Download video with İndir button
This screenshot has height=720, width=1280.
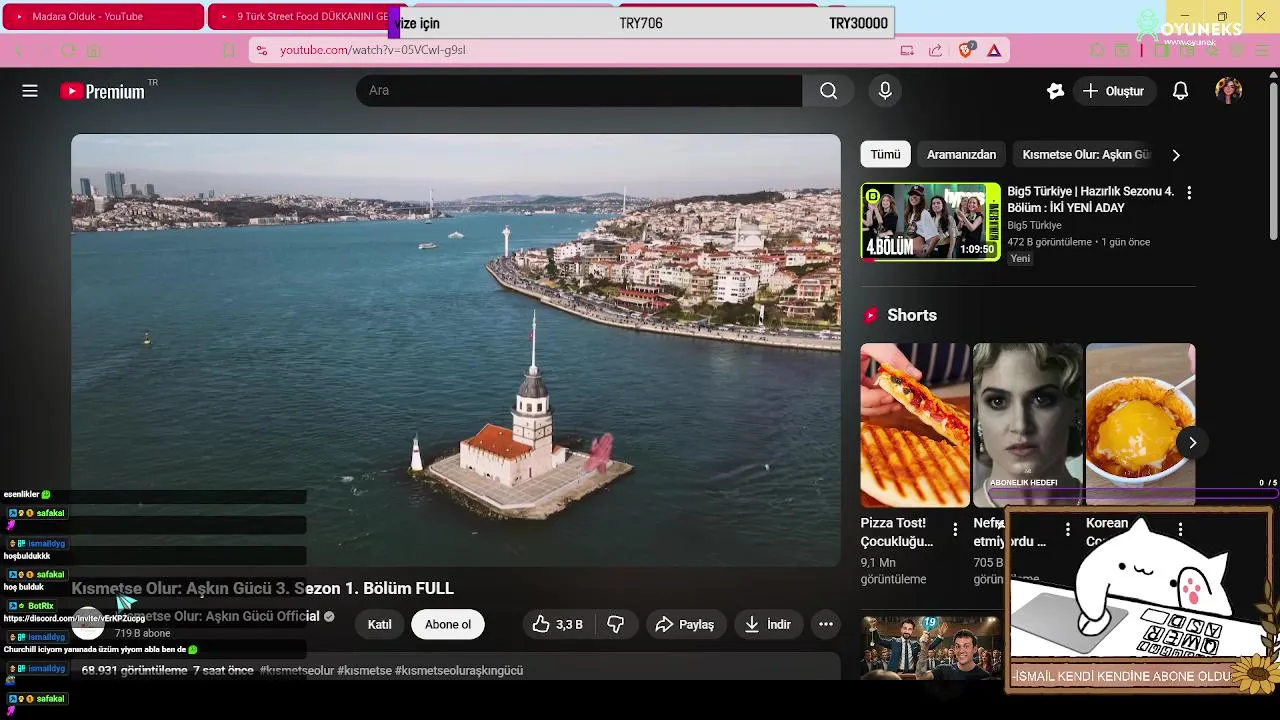coord(767,624)
